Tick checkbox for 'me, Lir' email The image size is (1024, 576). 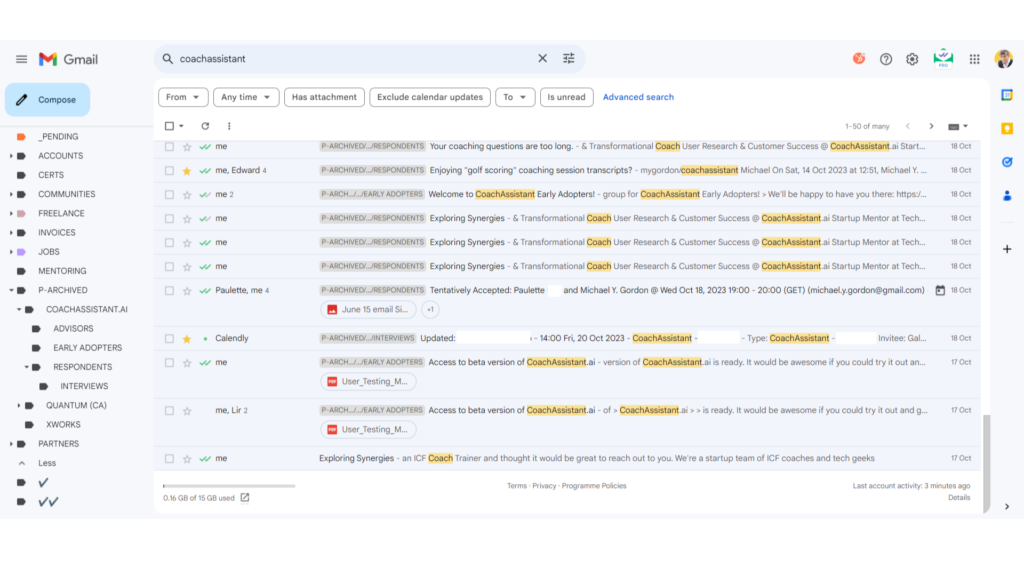(x=169, y=411)
